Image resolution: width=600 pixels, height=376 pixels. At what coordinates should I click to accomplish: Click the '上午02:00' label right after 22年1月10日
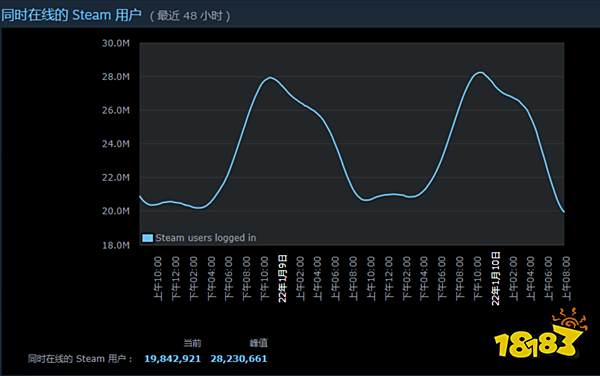point(513,278)
